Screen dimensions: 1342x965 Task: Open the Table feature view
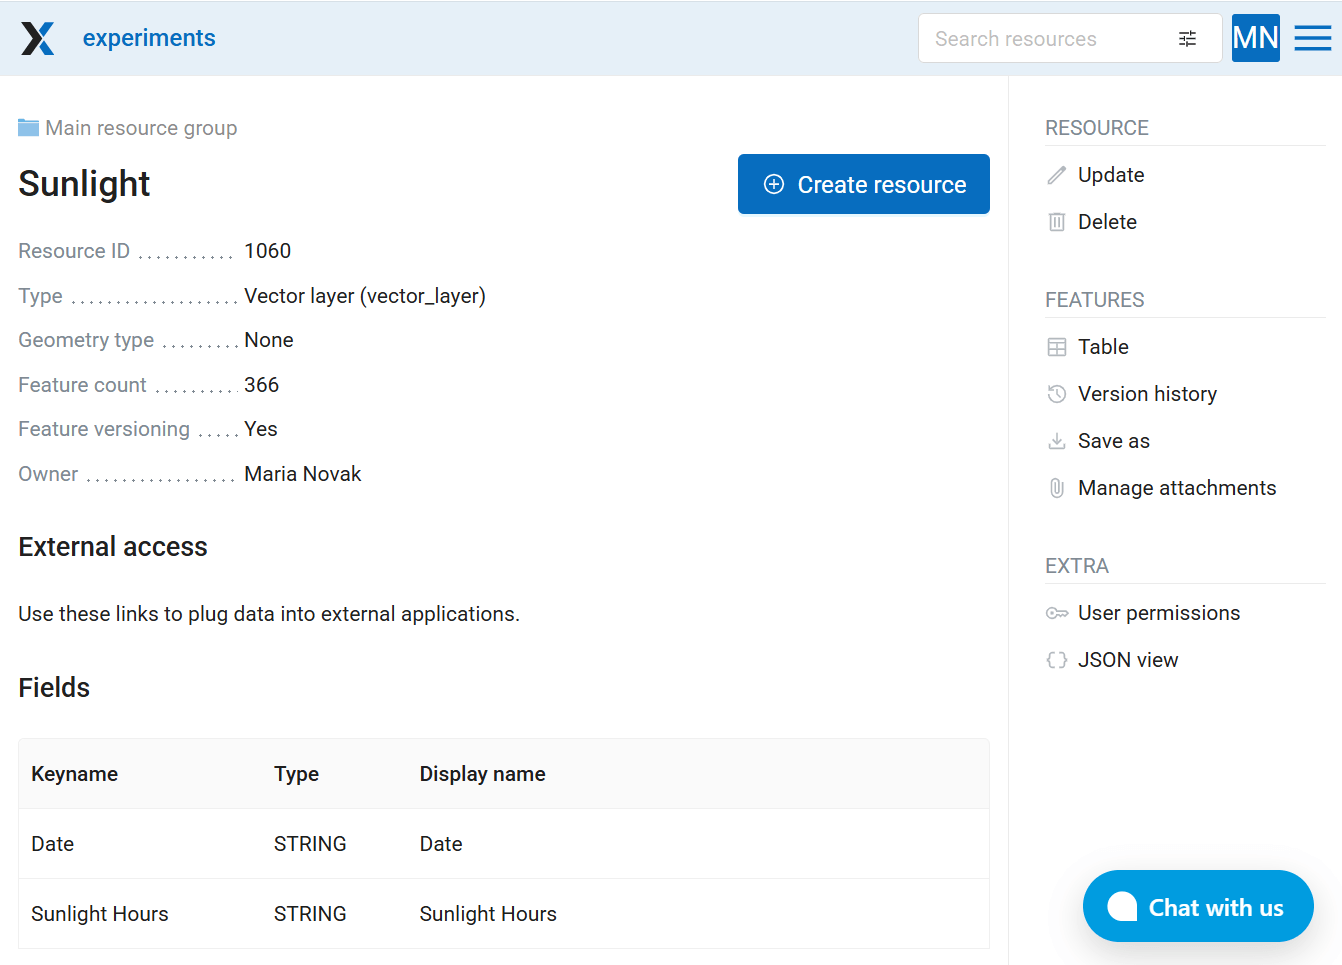pos(1103,347)
